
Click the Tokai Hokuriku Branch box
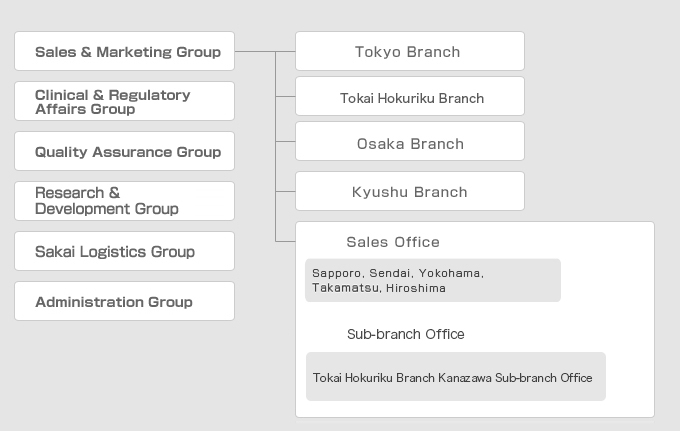pyautogui.click(x=409, y=98)
